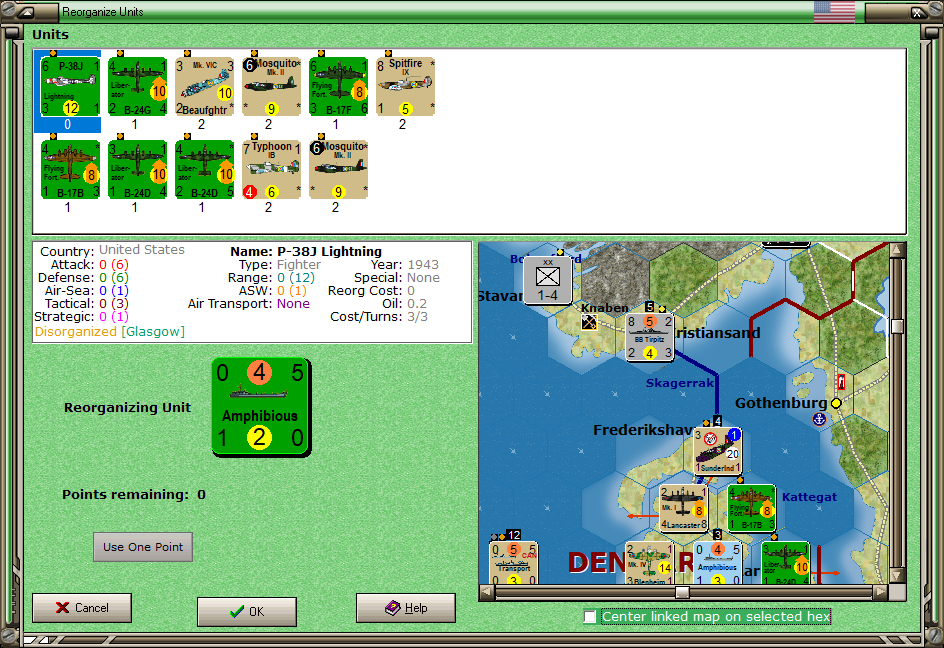Image resolution: width=944 pixels, height=648 pixels.
Task: Click the Blenheim aircraft on the map
Action: click(x=649, y=563)
